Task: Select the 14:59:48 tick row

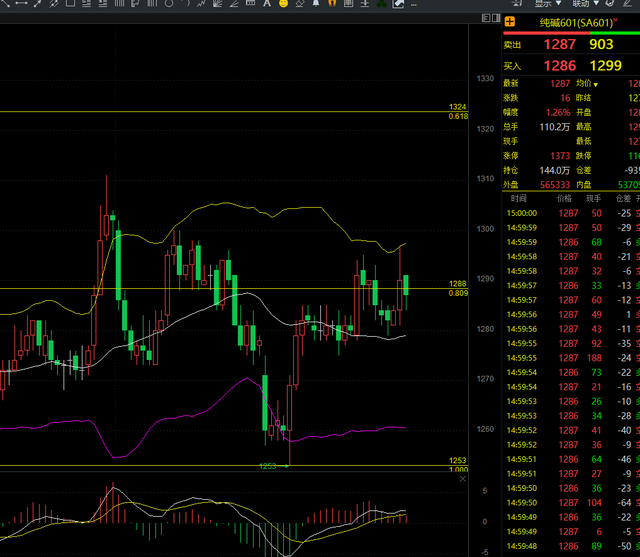Action: (571, 546)
